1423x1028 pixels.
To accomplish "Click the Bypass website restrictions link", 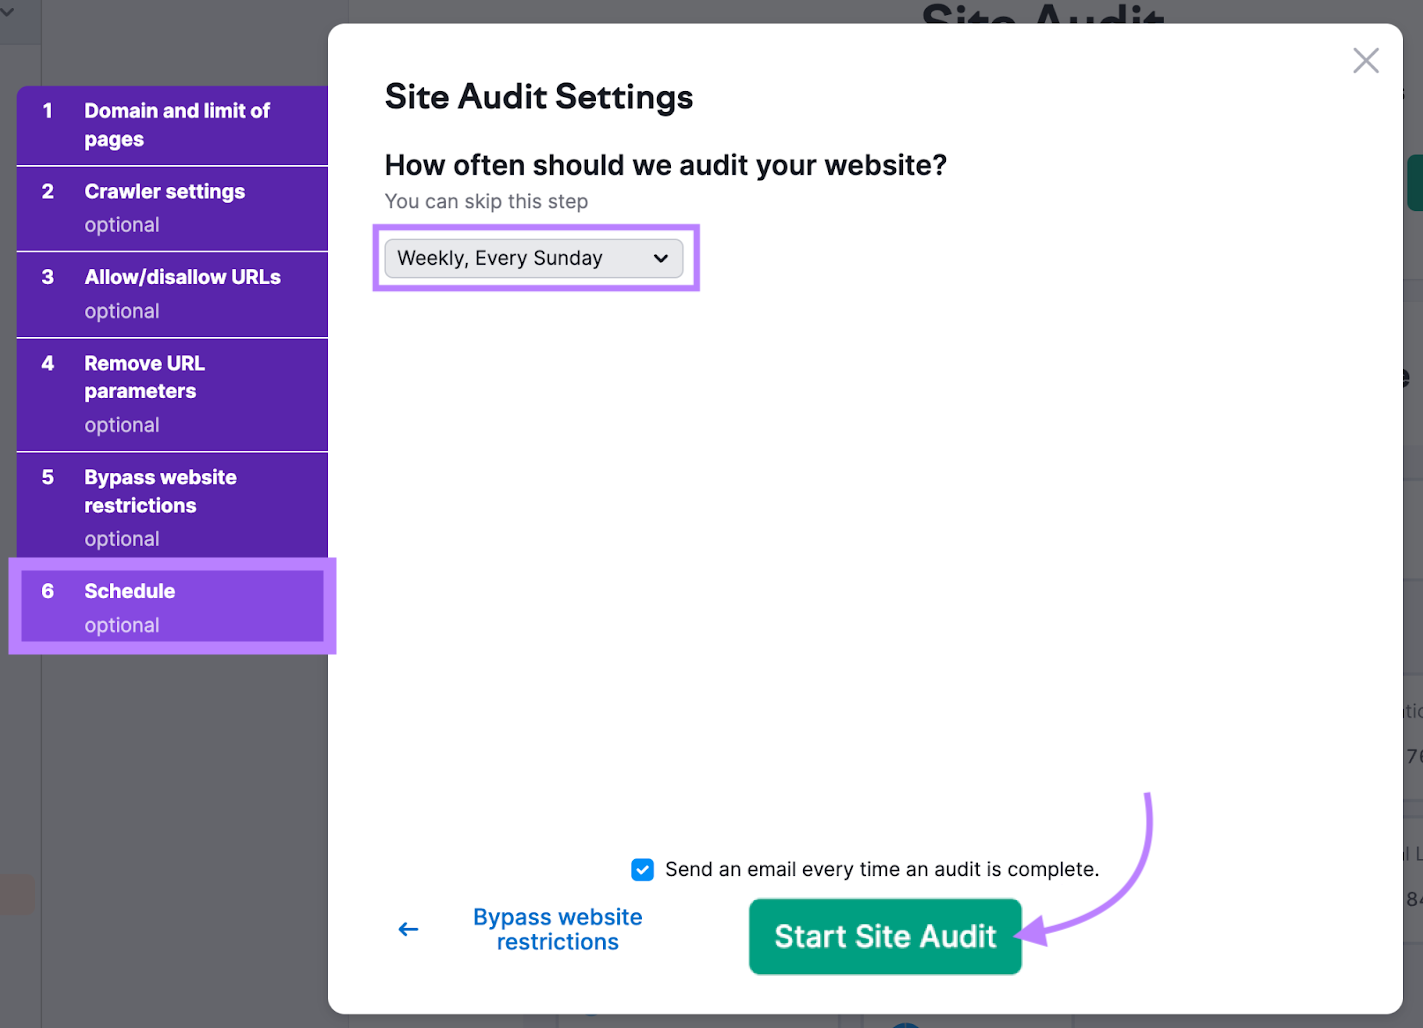I will [x=557, y=929].
